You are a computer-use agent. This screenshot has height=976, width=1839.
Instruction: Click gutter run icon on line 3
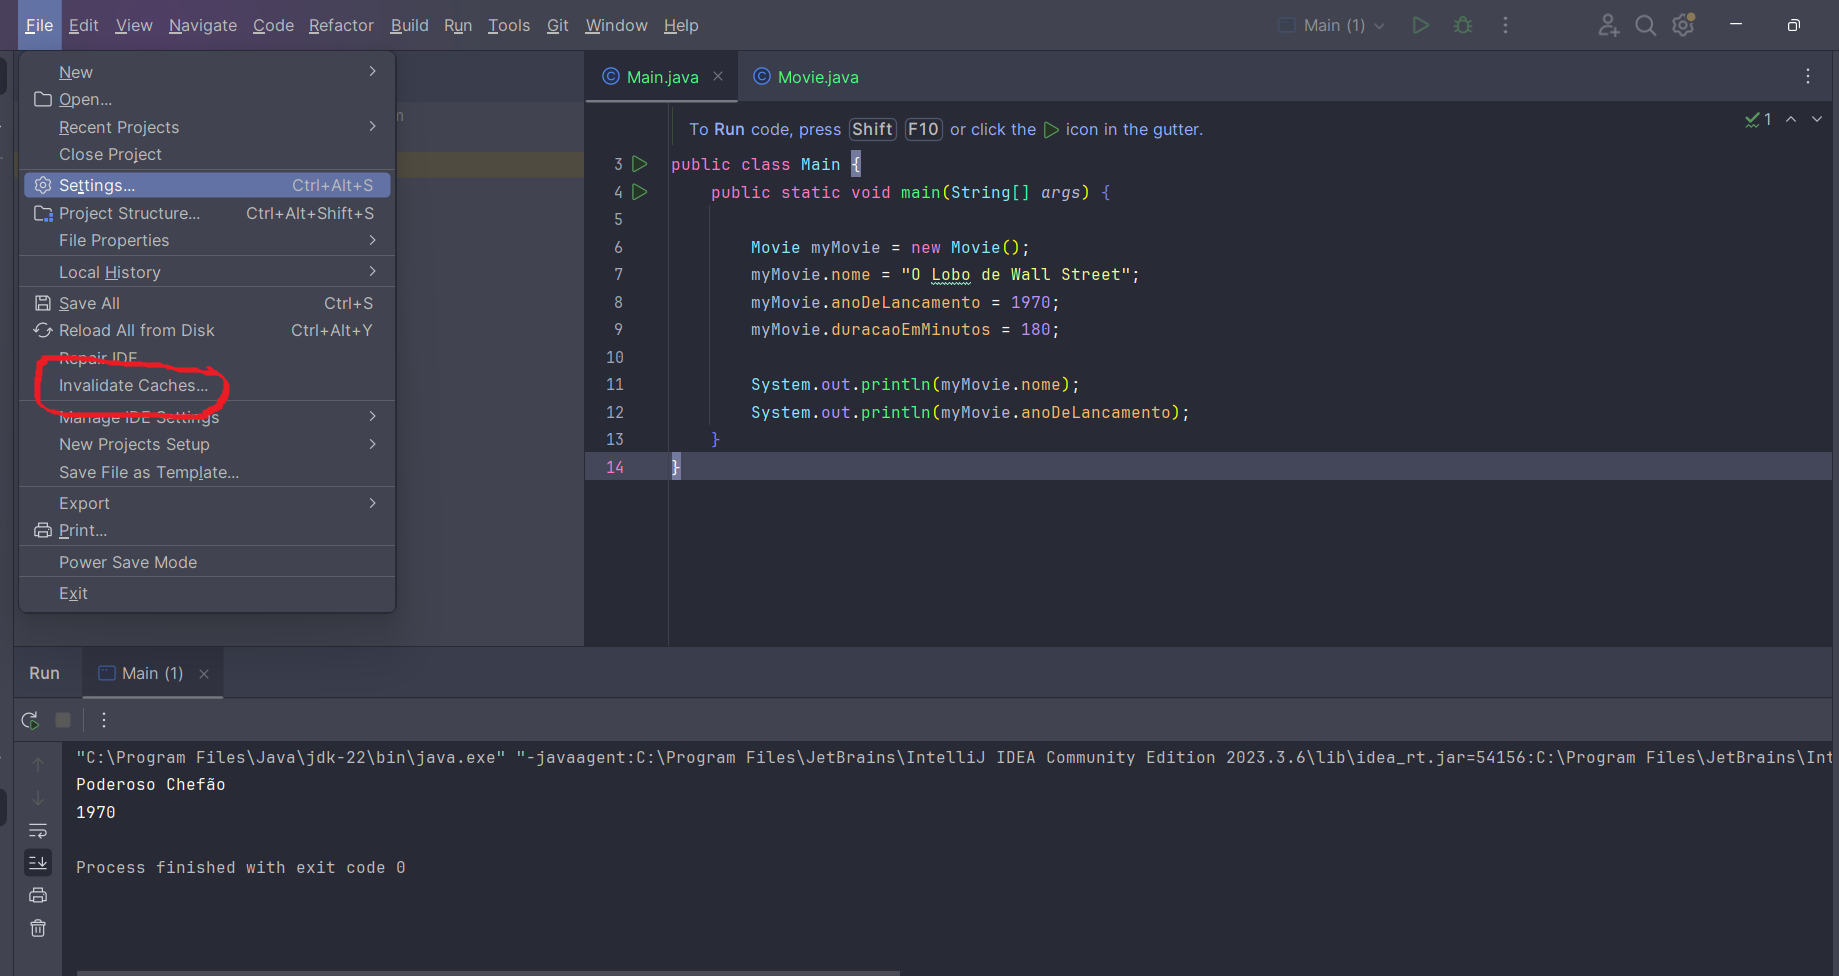640,164
